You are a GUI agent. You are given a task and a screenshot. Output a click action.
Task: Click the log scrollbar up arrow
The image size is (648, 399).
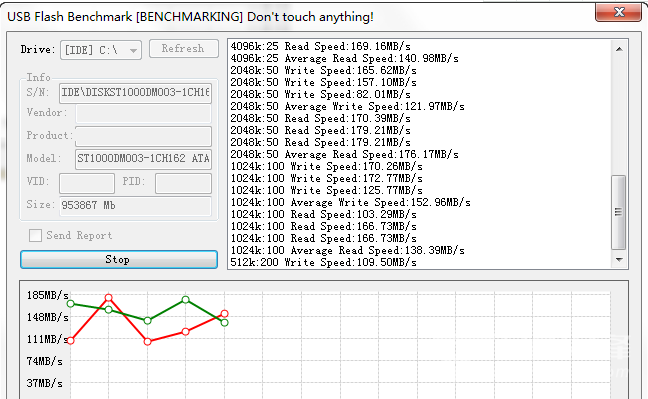point(619,49)
